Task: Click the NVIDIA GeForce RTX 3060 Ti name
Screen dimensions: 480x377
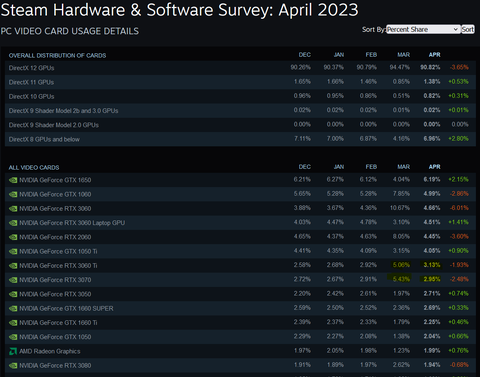Action: click(x=58, y=266)
